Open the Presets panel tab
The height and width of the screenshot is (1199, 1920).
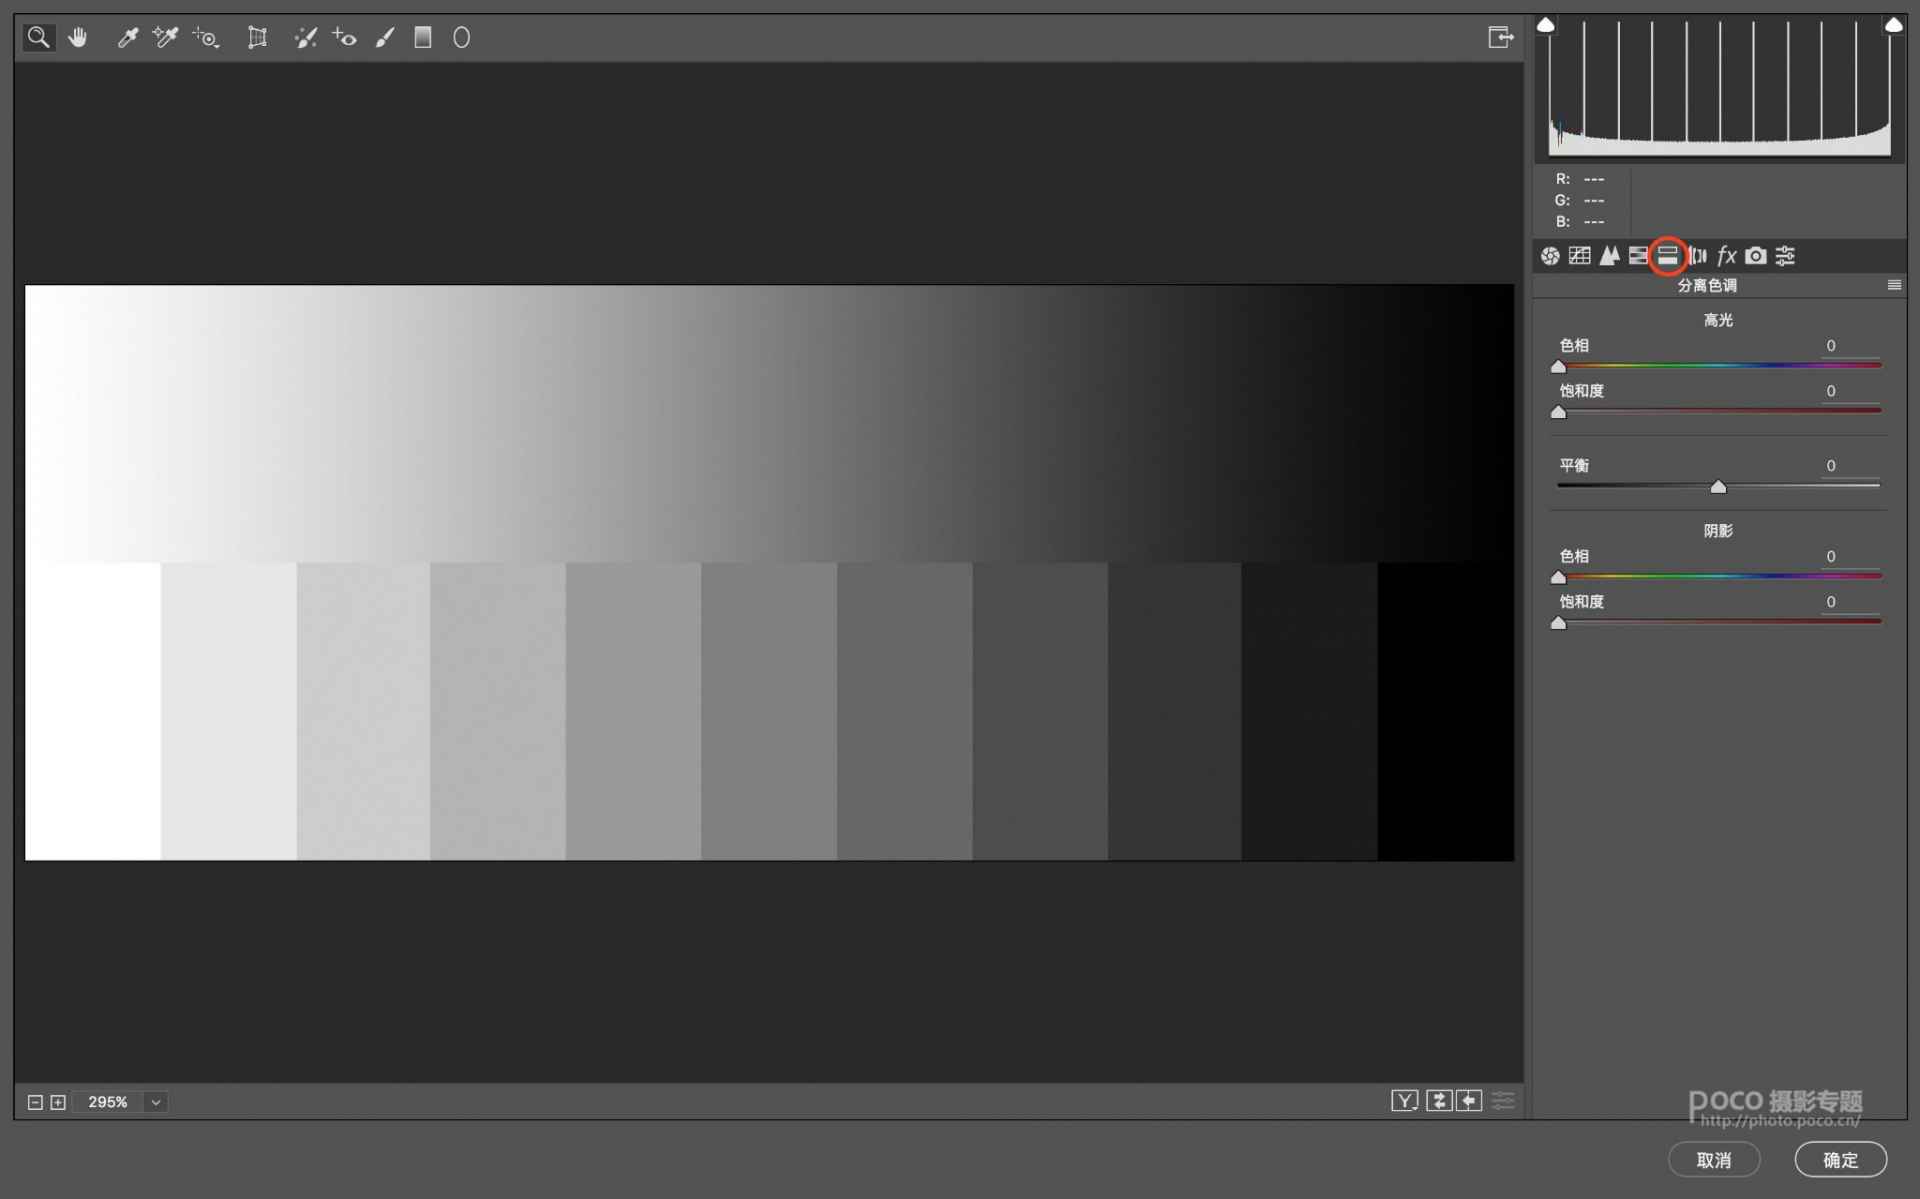coord(1785,256)
